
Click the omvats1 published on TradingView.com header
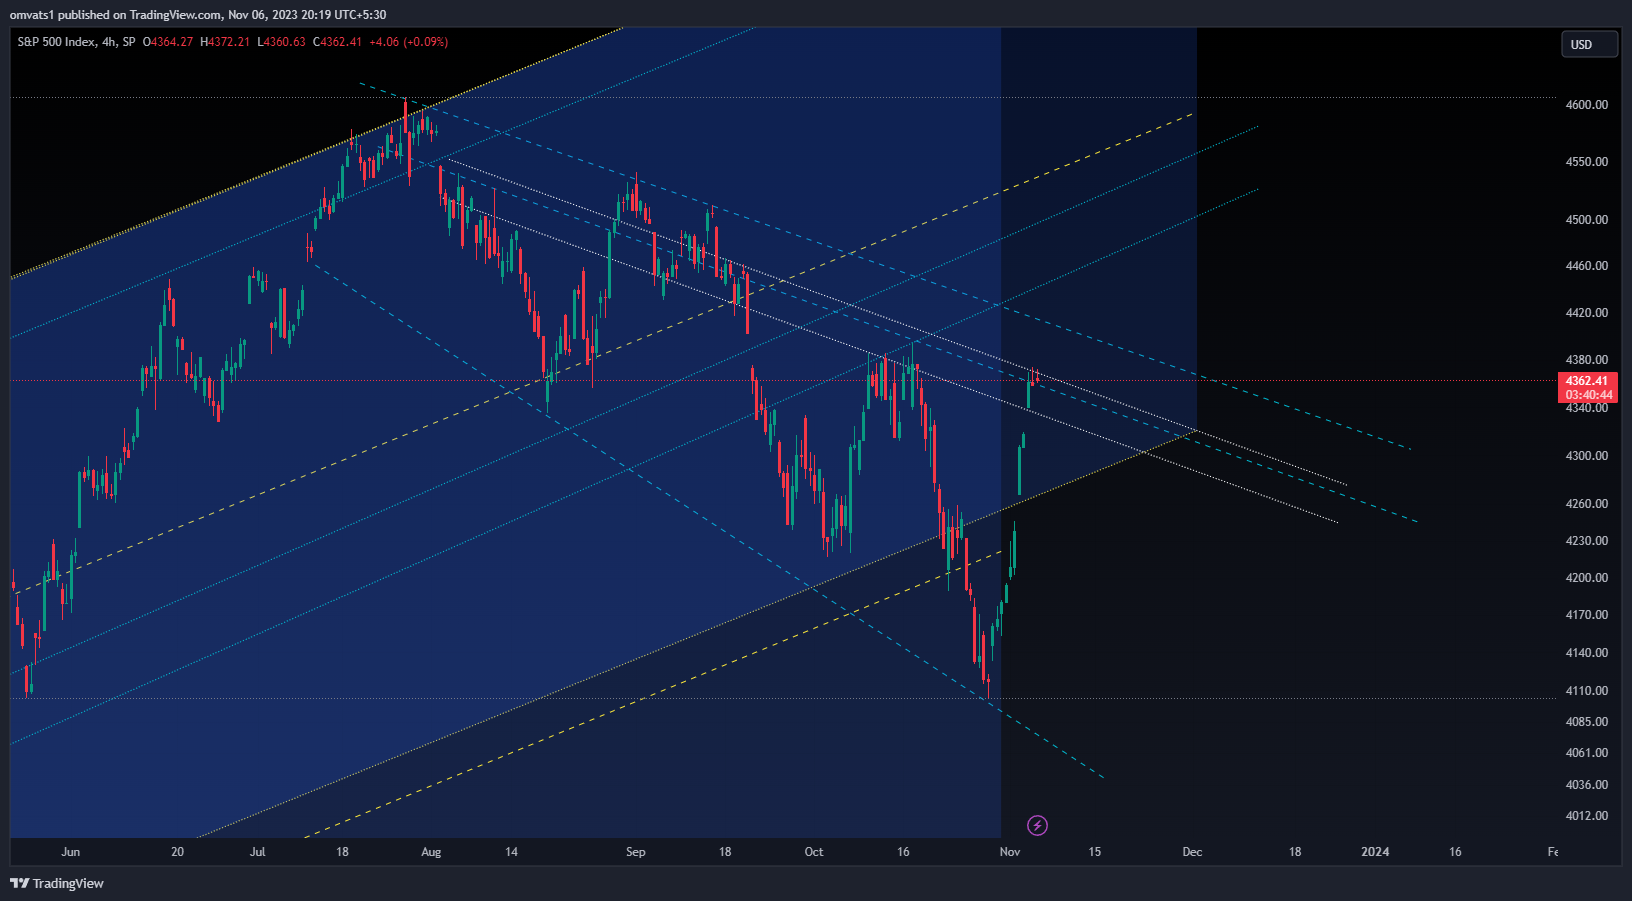198,14
